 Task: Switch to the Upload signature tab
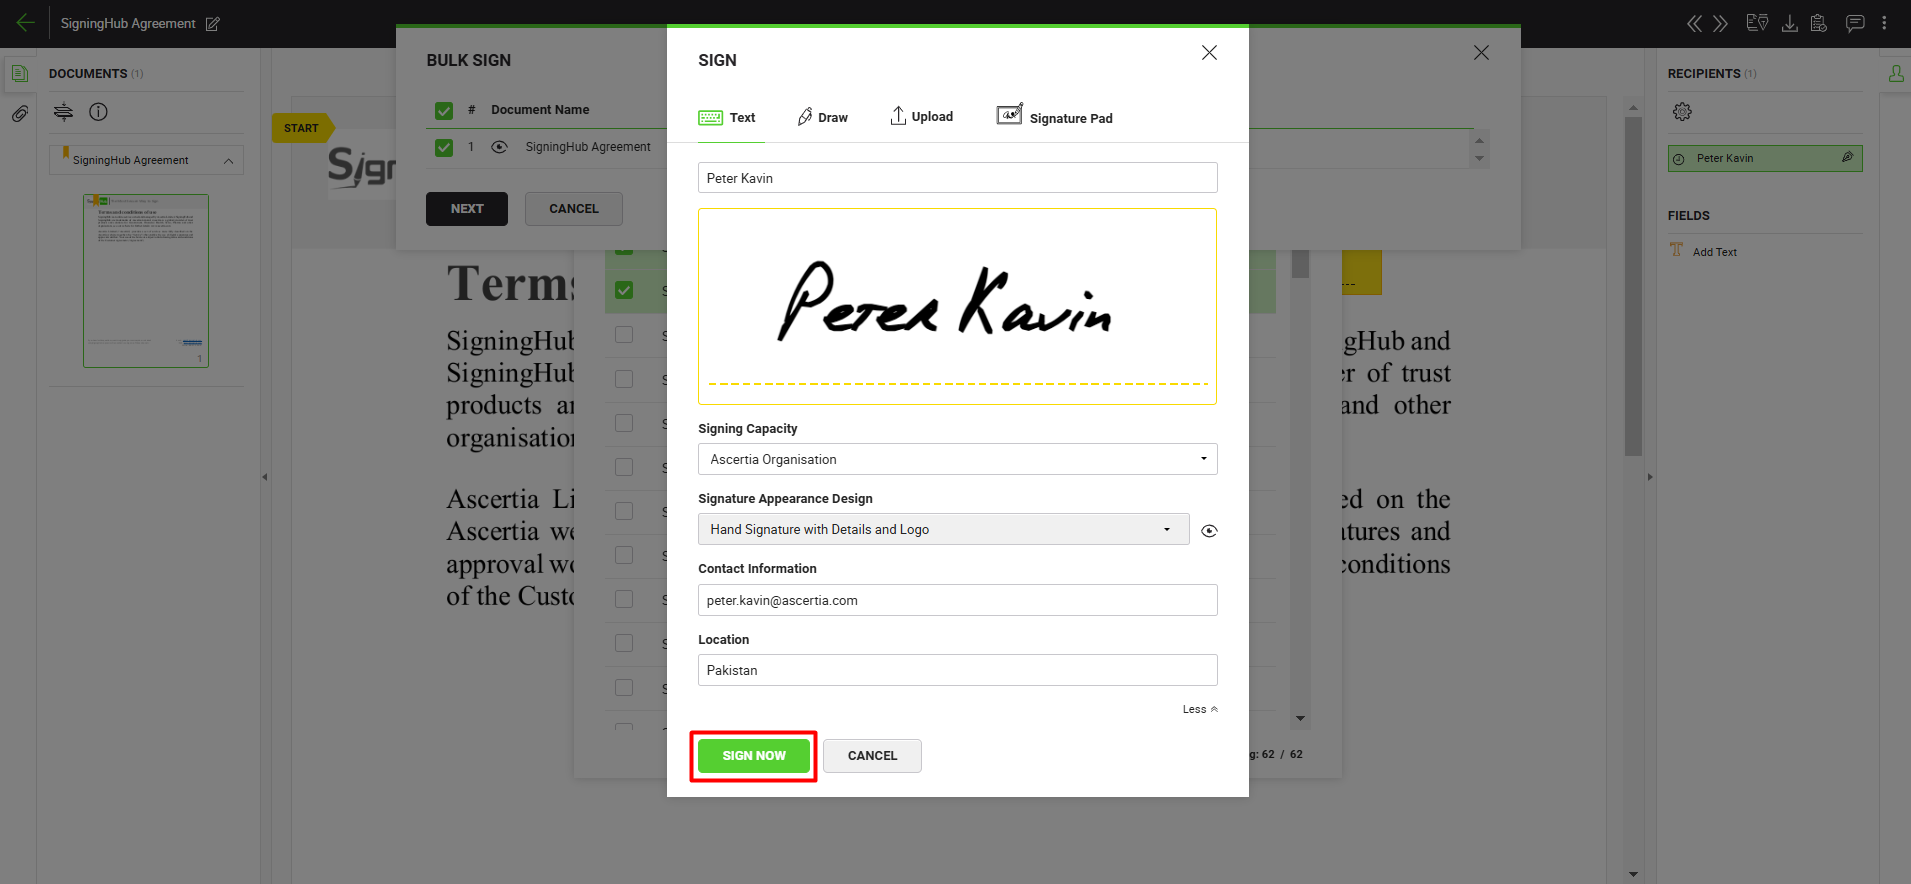(x=922, y=117)
